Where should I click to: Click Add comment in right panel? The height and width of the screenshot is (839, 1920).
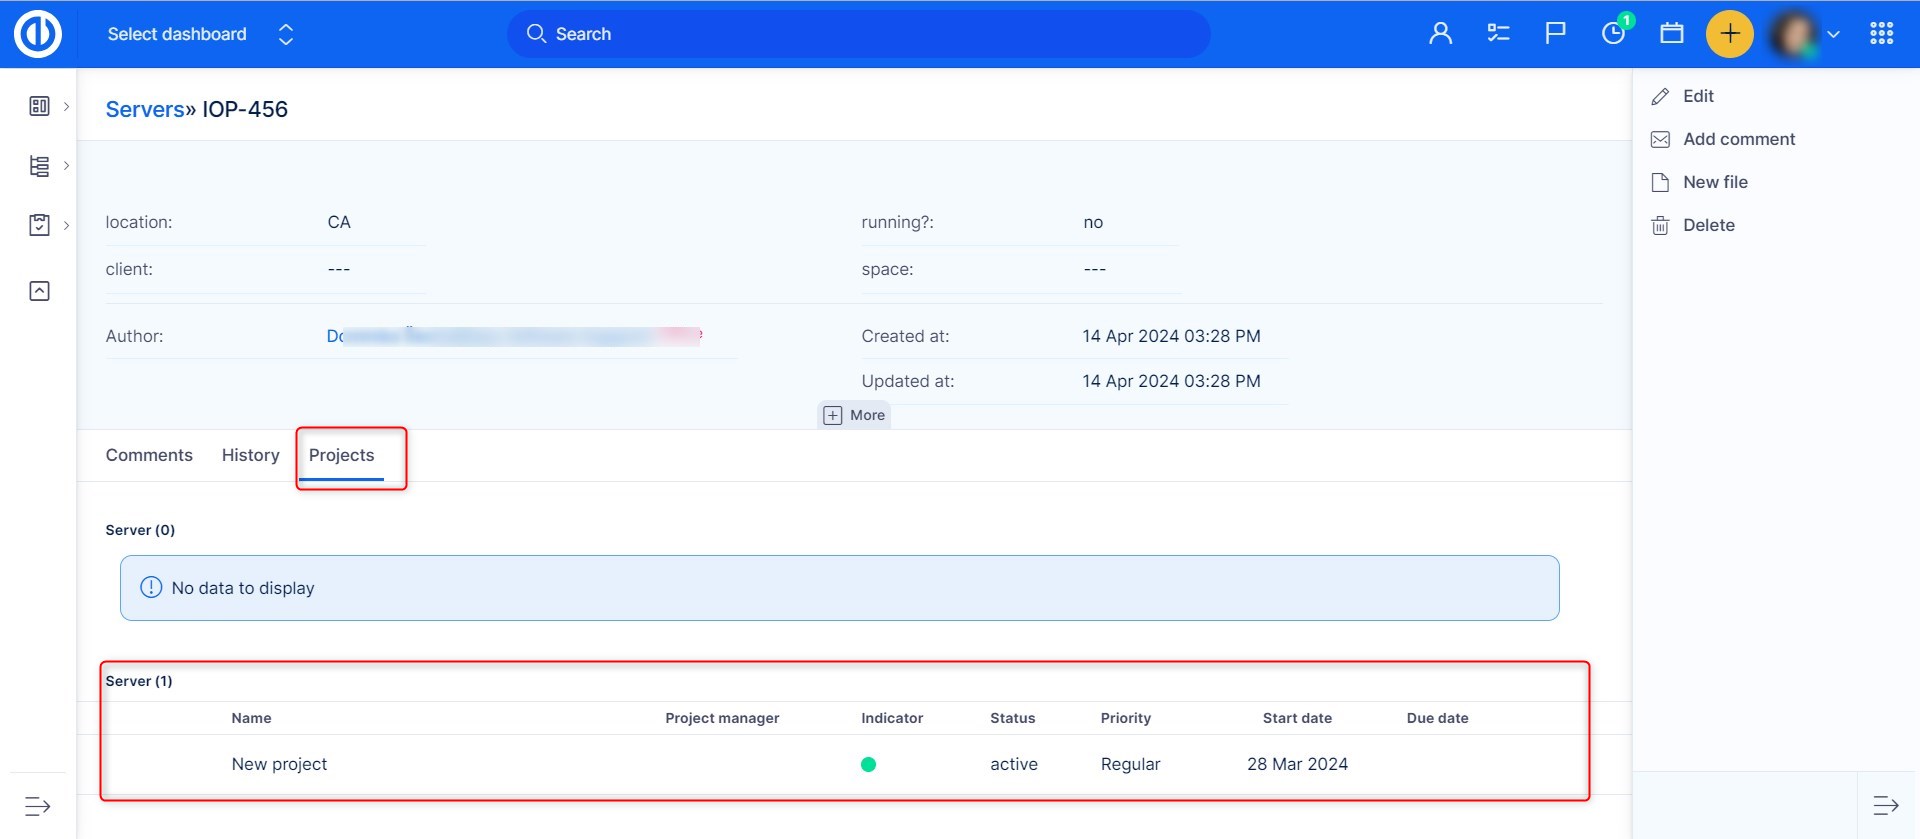coord(1738,139)
